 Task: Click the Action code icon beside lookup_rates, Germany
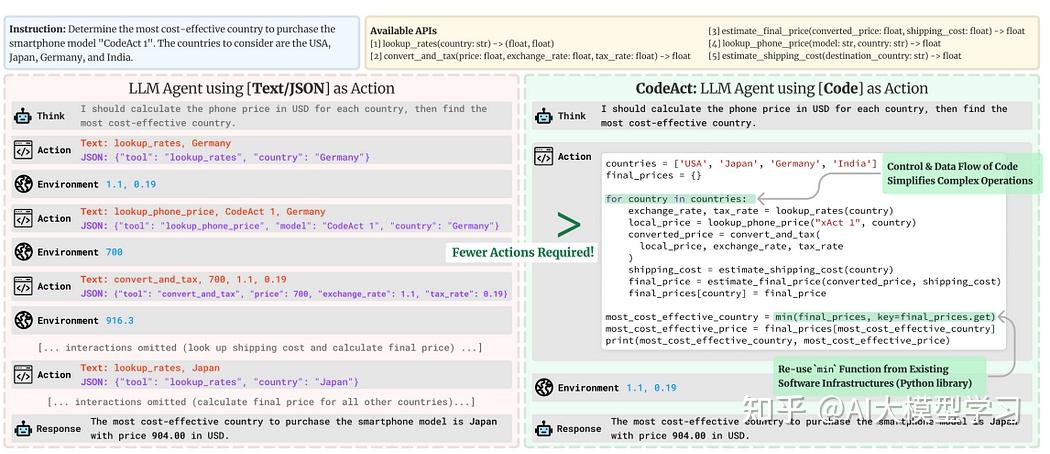(23, 150)
